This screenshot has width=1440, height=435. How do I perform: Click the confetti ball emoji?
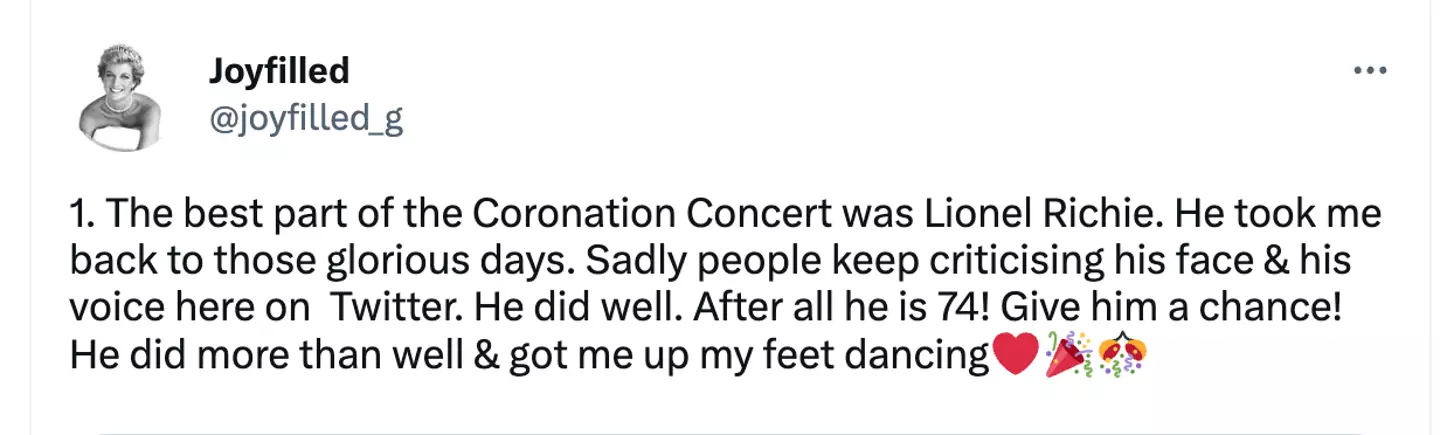1122,356
